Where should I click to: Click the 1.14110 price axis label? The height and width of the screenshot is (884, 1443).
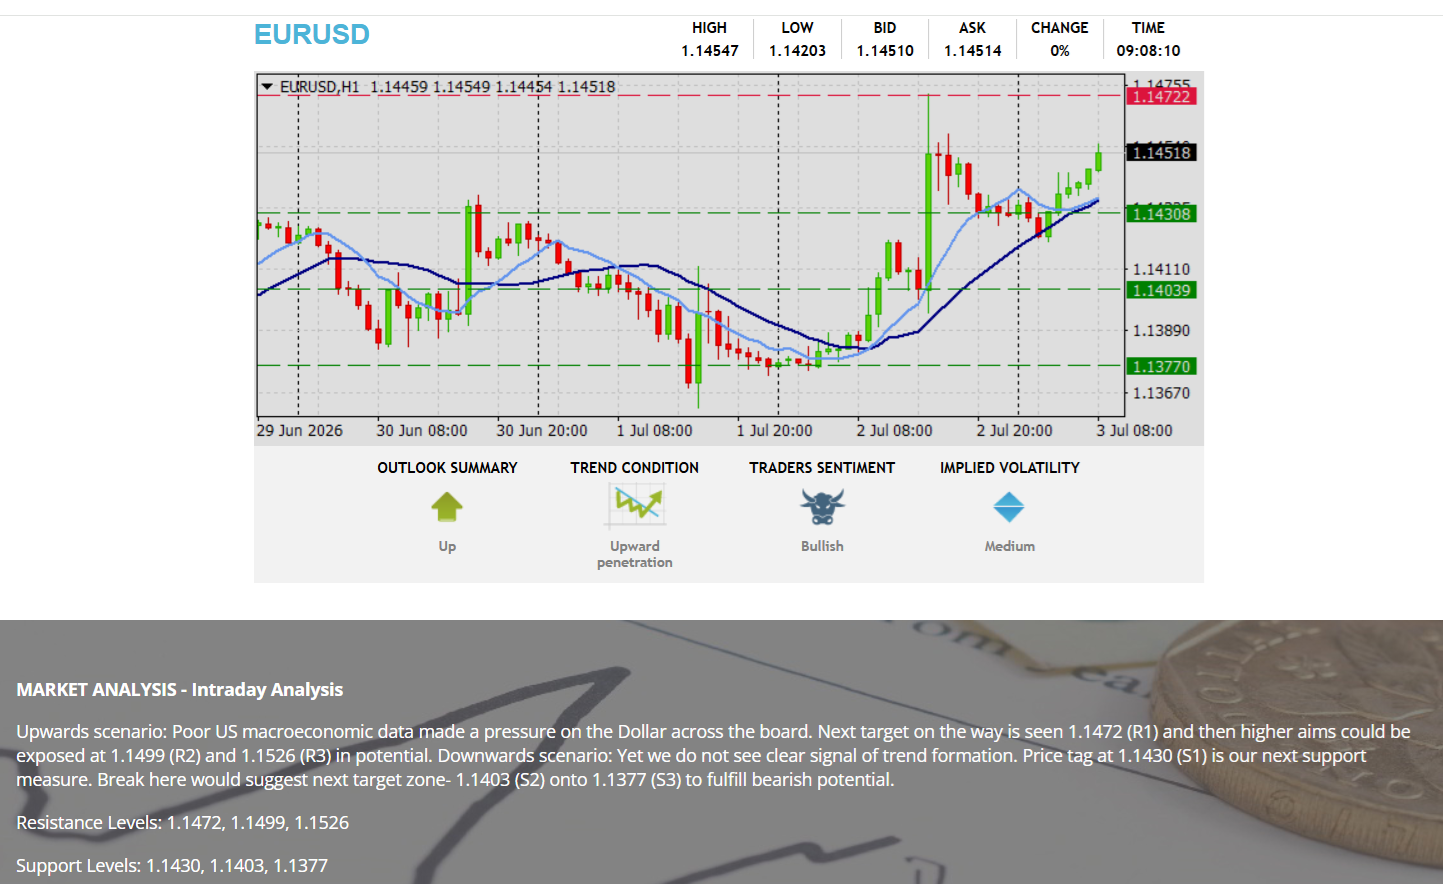coord(1161,270)
